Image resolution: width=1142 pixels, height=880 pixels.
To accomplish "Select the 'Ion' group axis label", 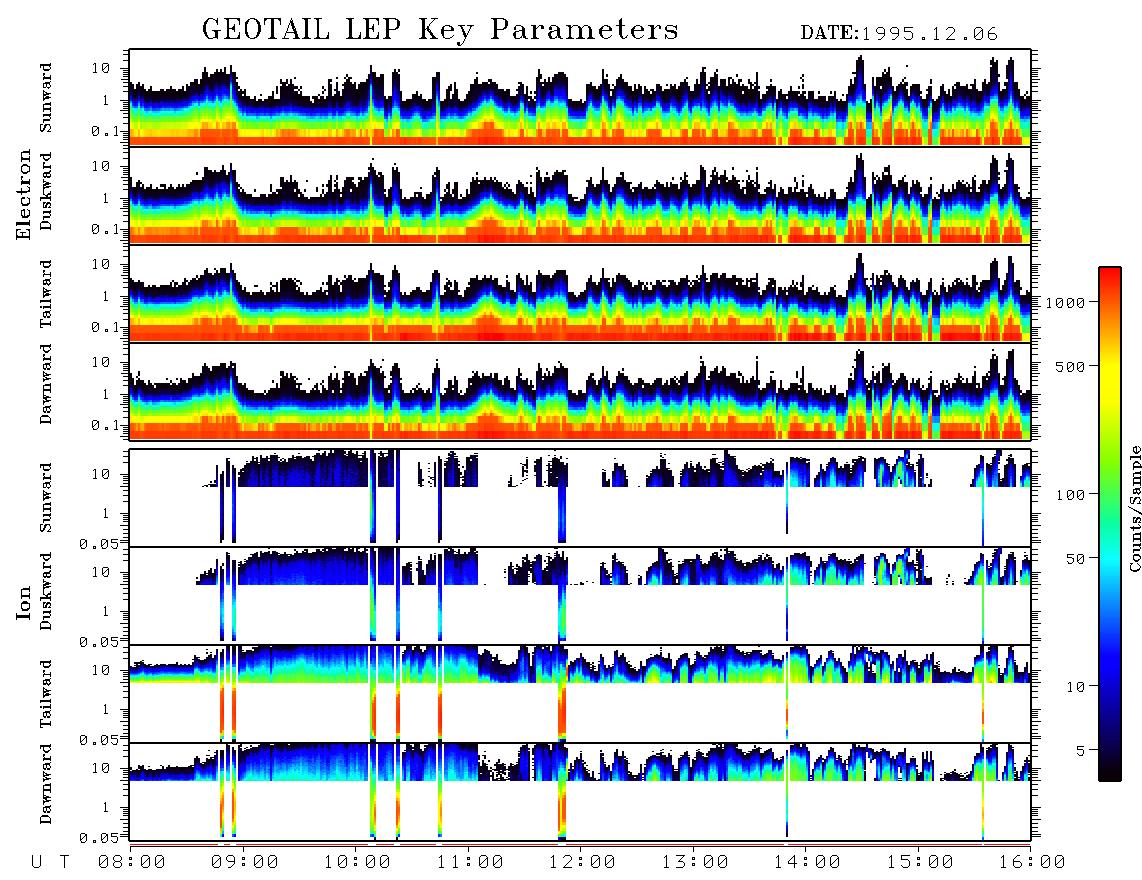I will [24, 603].
